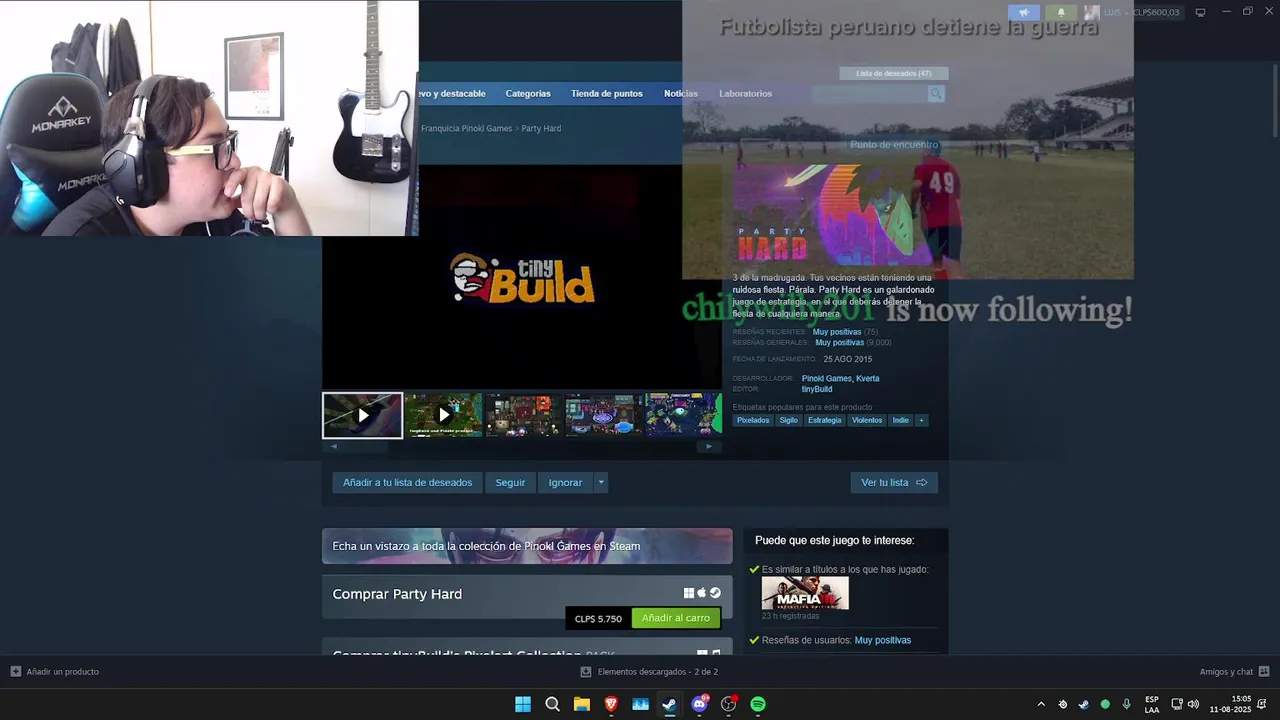This screenshot has height=720, width=1280.
Task: Open Lista de deseados (47)
Action: coord(893,73)
